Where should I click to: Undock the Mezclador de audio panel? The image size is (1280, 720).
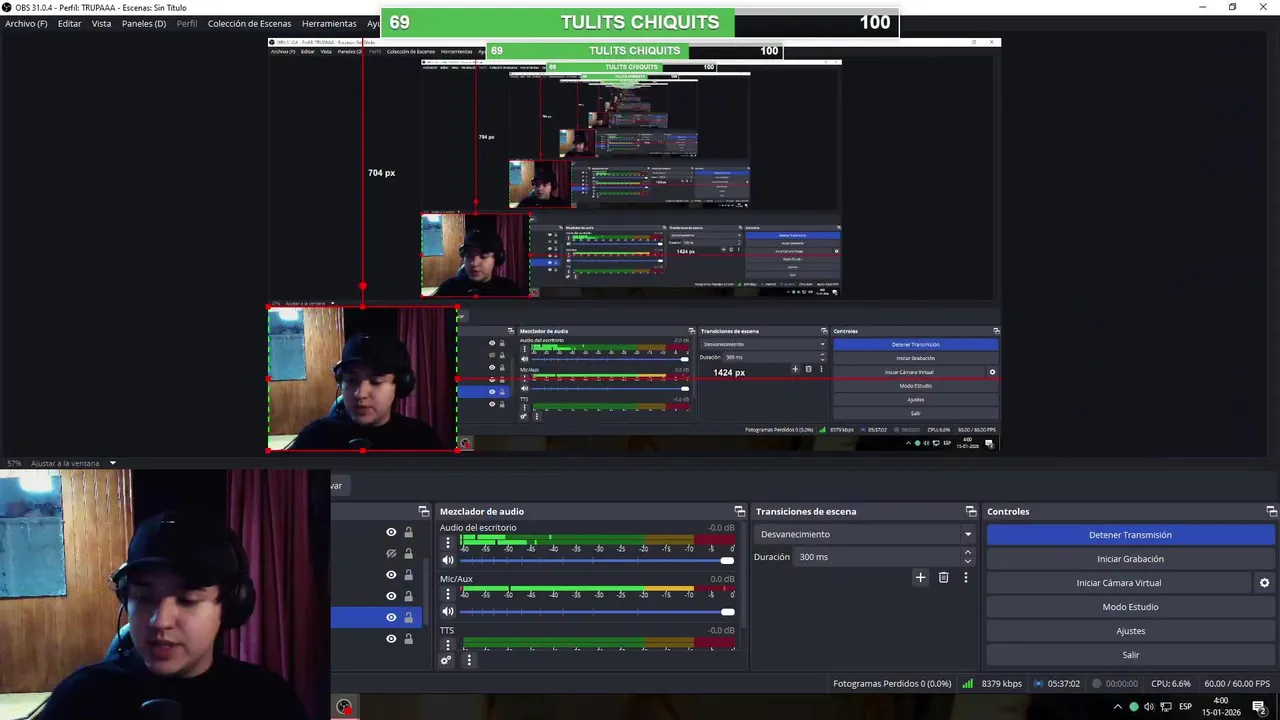(739, 511)
